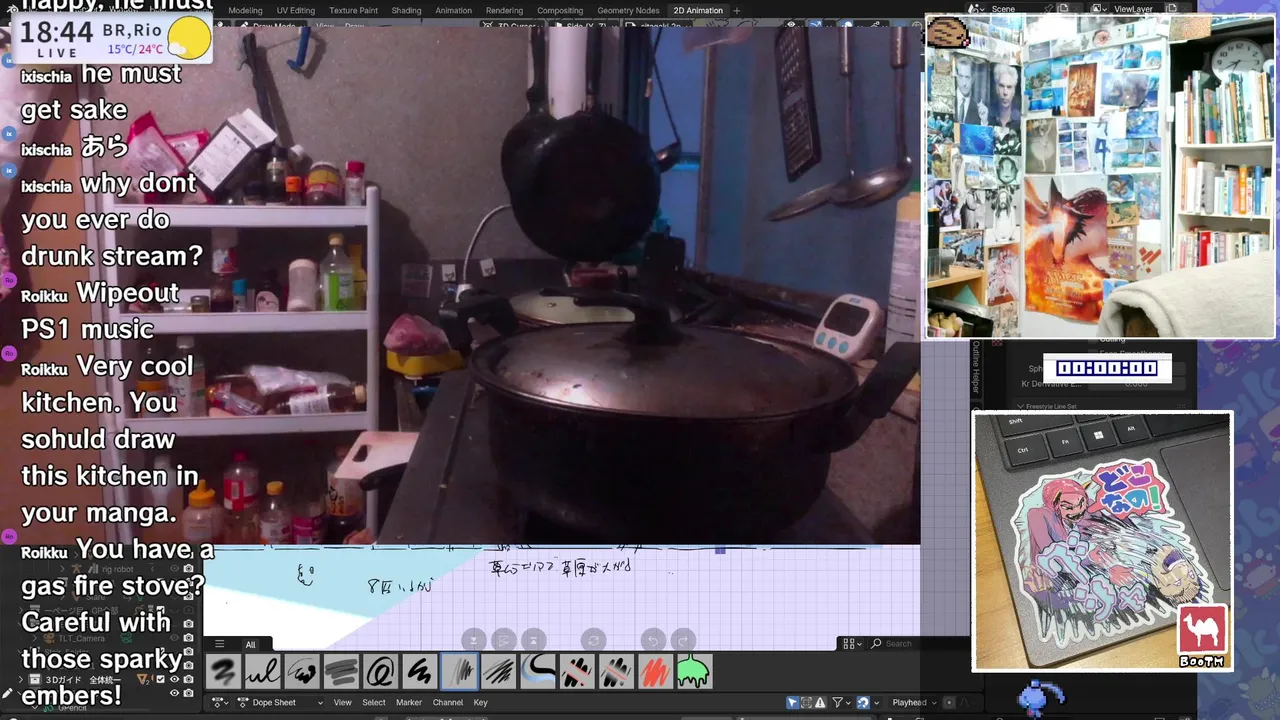Toggle Only Show Errors warning icon
1280x720 pixels.
click(x=820, y=702)
